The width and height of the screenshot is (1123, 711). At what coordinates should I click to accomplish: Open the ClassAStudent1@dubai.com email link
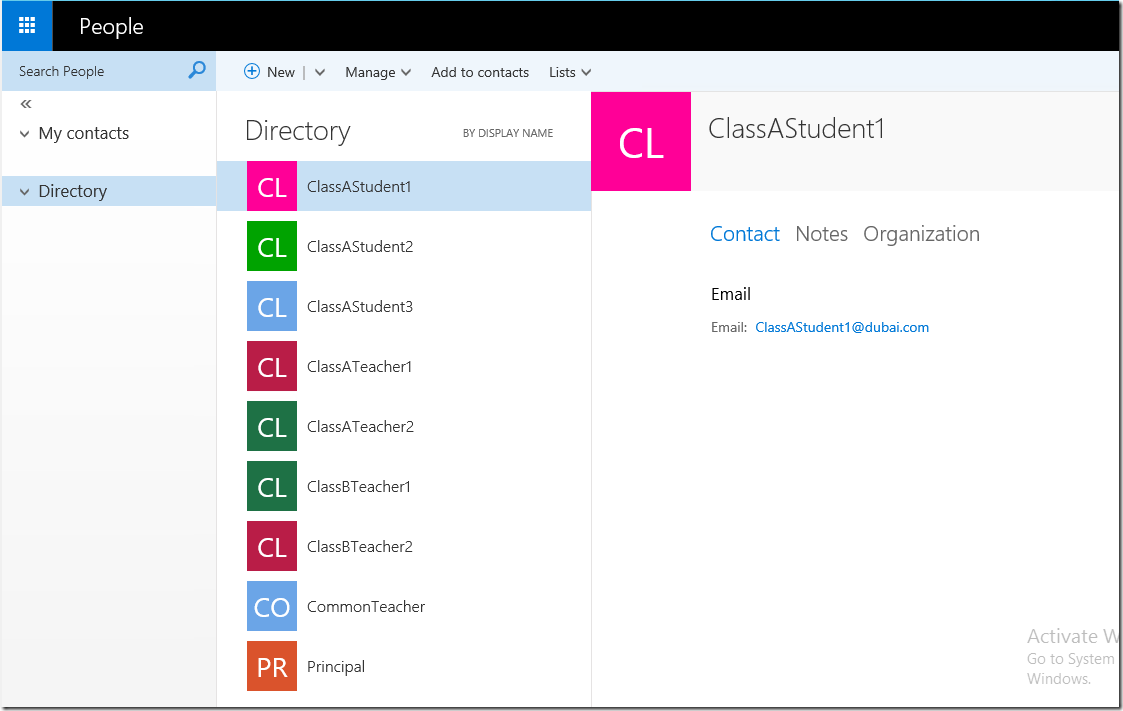(x=842, y=327)
